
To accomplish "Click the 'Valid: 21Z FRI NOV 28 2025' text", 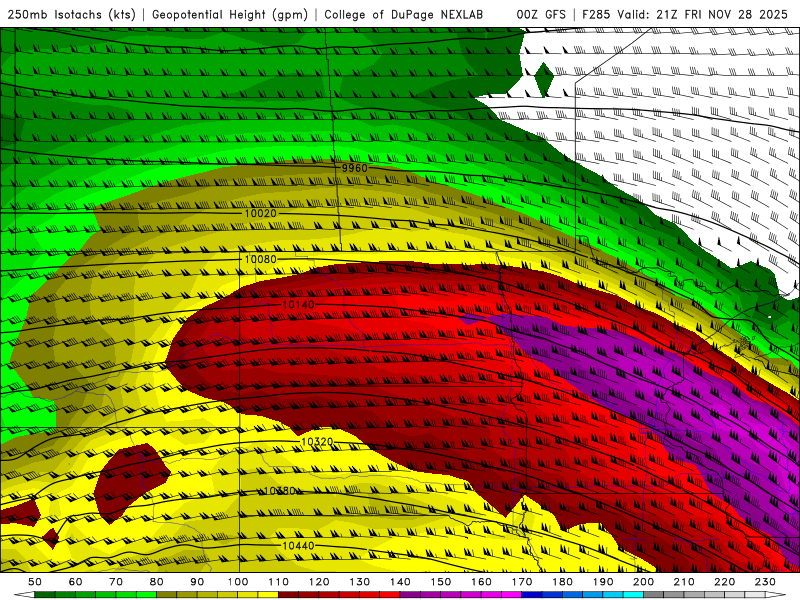I will [703, 14].
